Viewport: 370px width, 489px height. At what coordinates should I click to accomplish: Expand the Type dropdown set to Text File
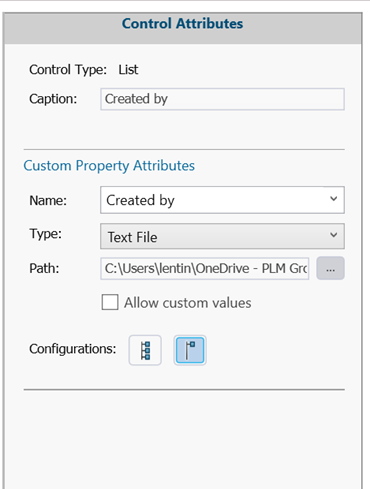coord(222,236)
